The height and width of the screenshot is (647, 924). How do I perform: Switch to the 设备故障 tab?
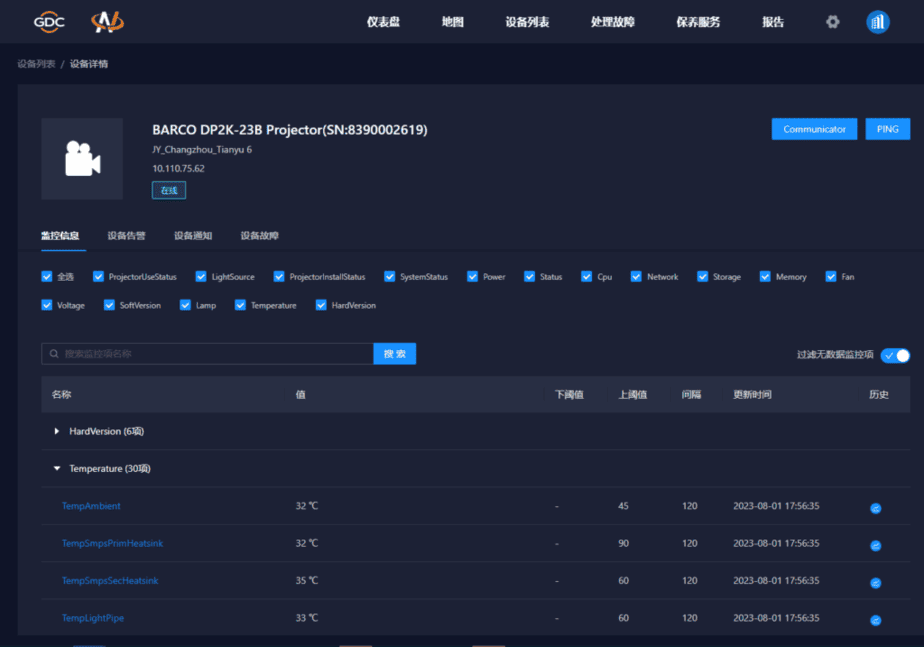tap(259, 236)
